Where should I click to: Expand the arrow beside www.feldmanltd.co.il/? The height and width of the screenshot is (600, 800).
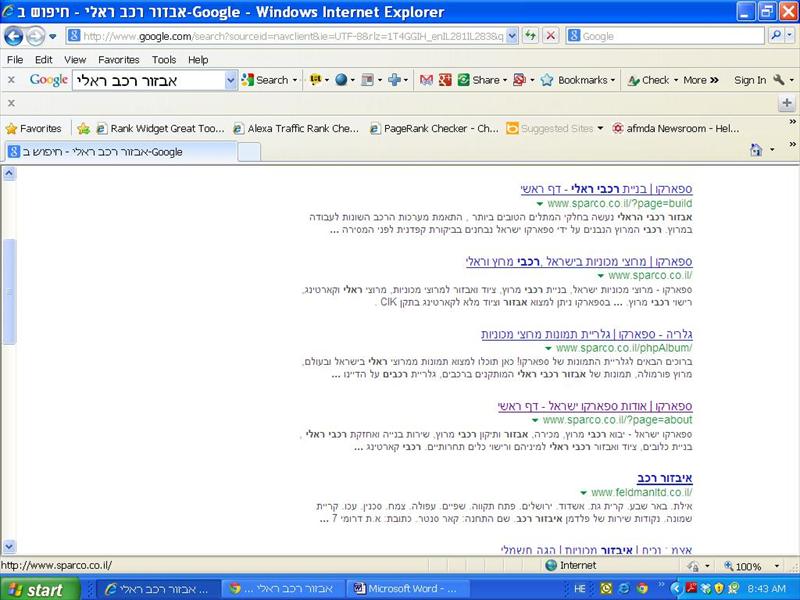point(583,493)
